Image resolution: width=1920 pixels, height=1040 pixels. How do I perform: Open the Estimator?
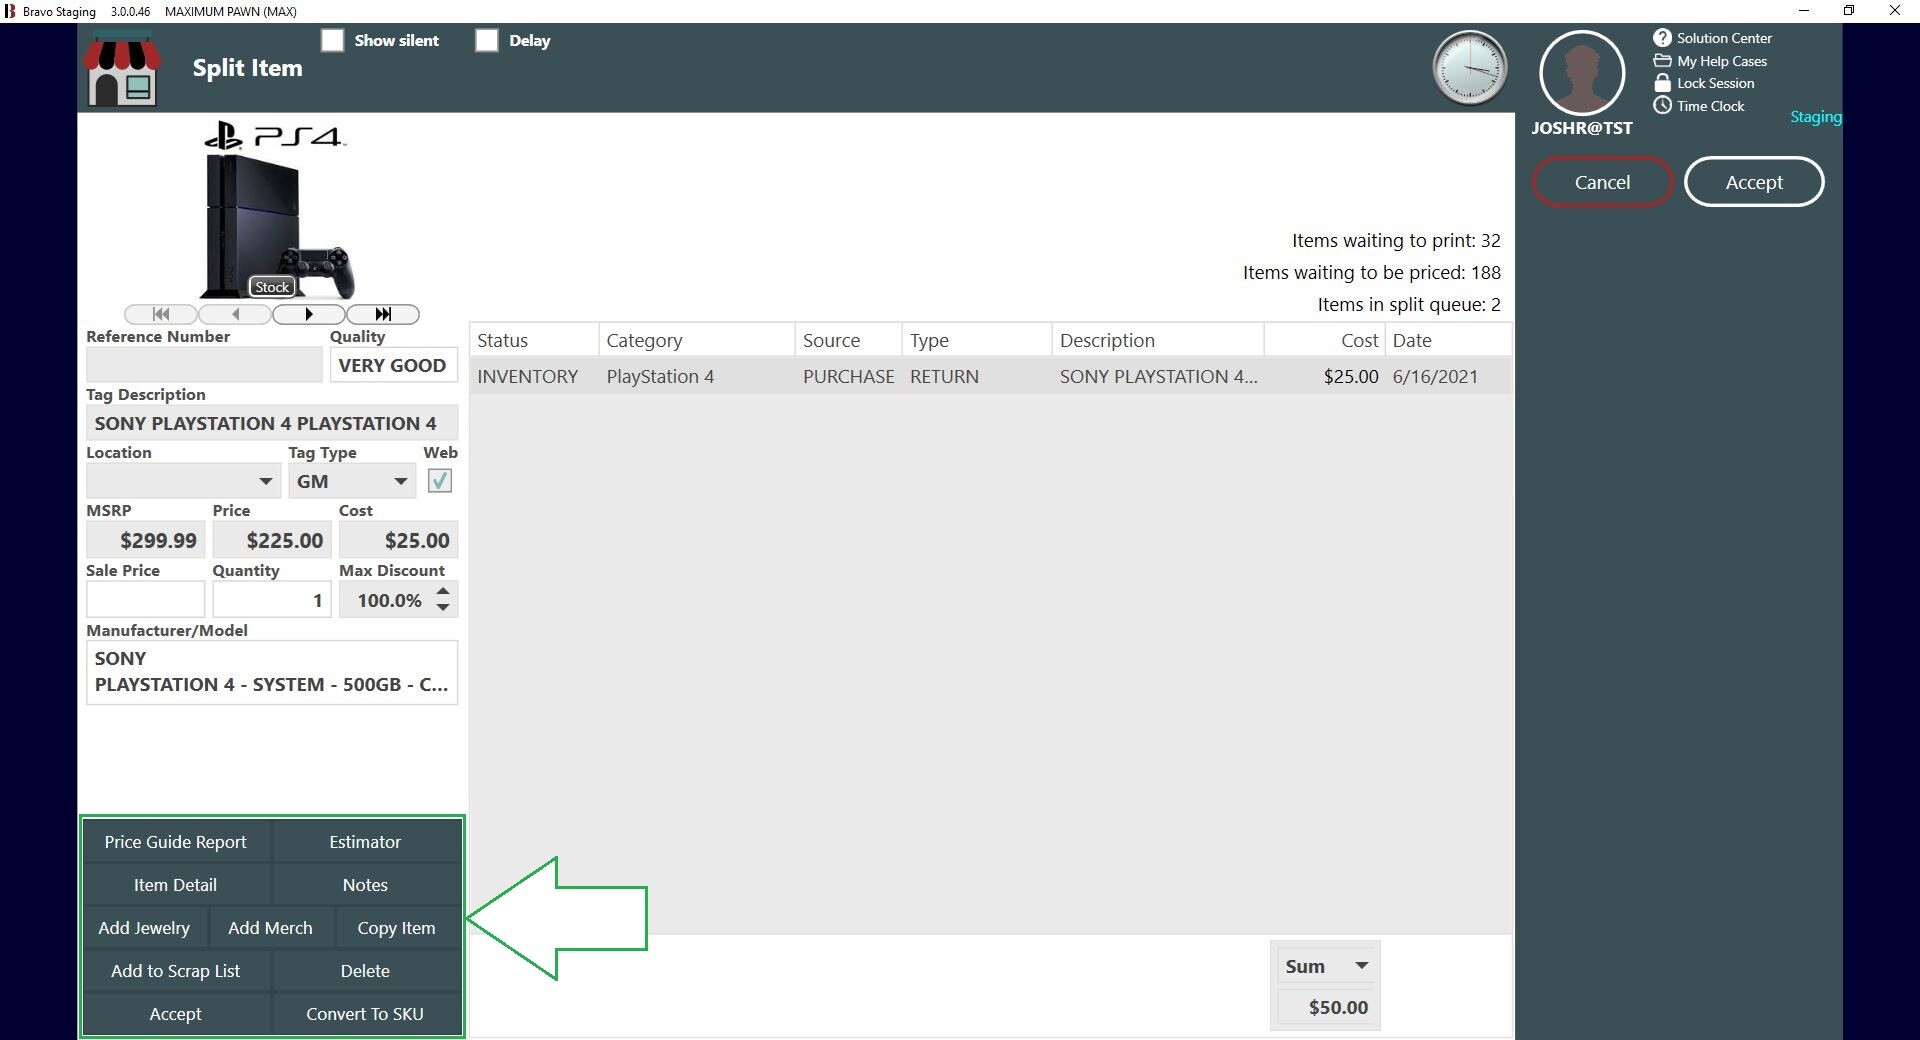(x=366, y=842)
